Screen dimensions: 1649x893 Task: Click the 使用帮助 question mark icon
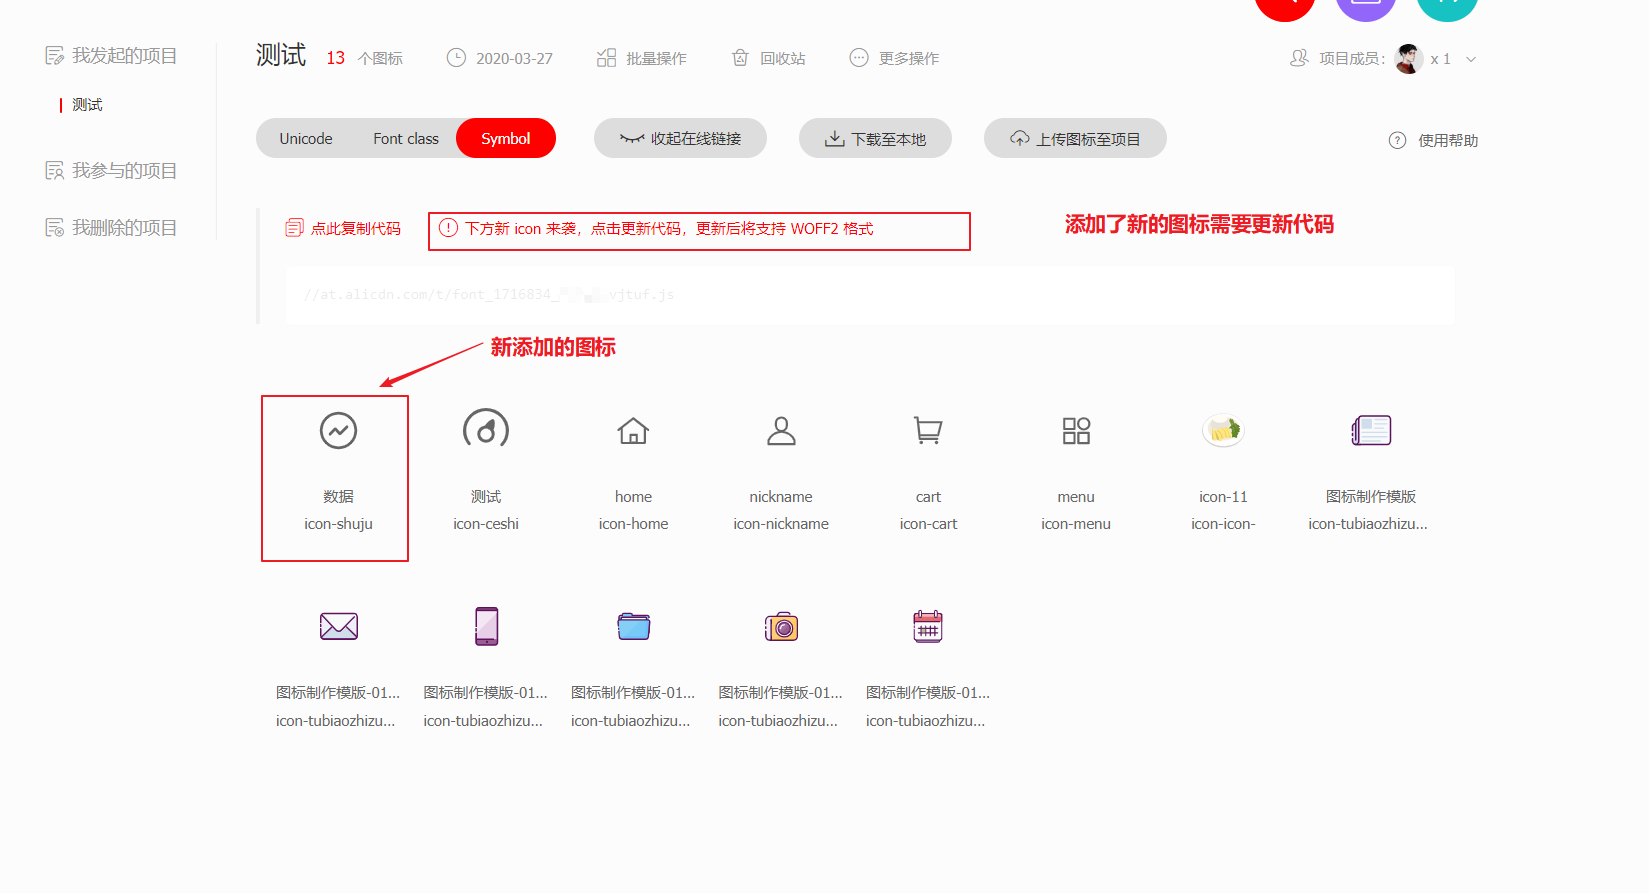1398,140
